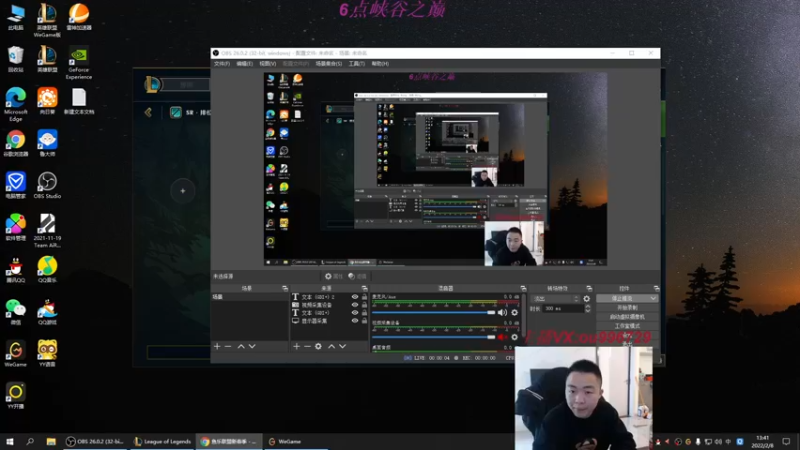Expand the stop streaming button dropdown arrow

tap(653, 298)
